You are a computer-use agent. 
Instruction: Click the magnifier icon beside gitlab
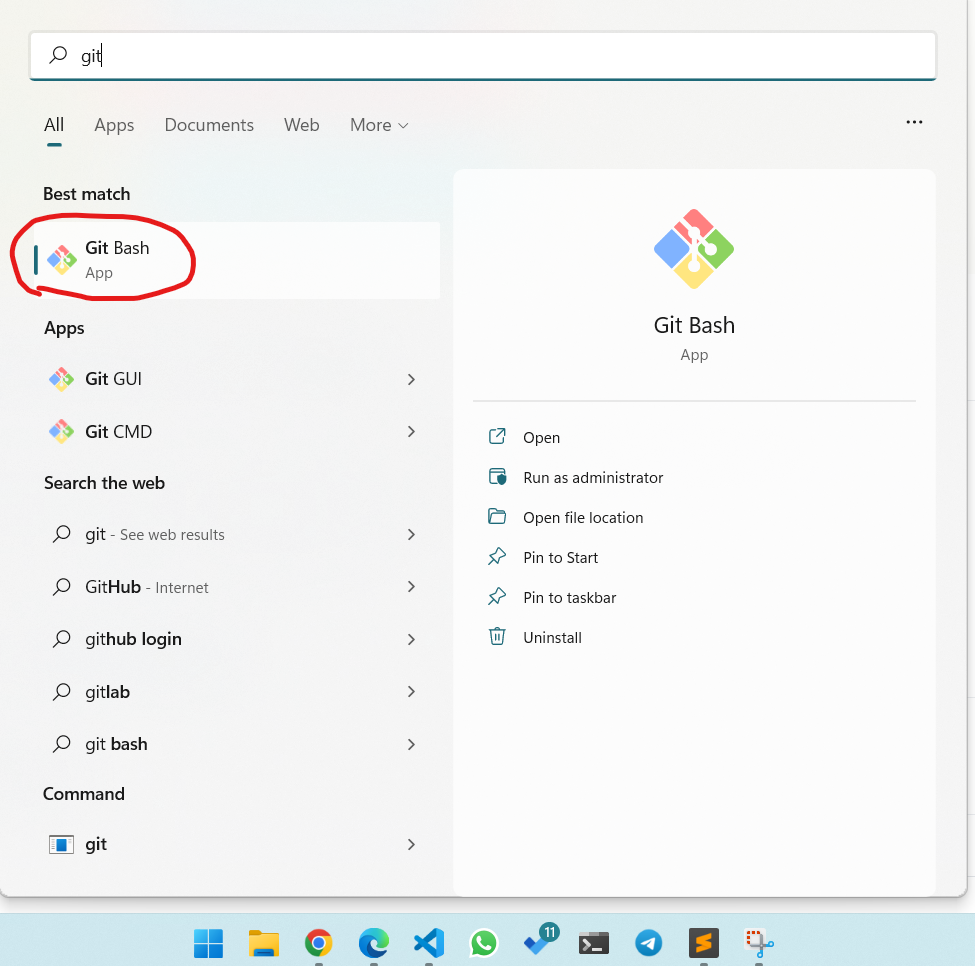[x=62, y=691]
